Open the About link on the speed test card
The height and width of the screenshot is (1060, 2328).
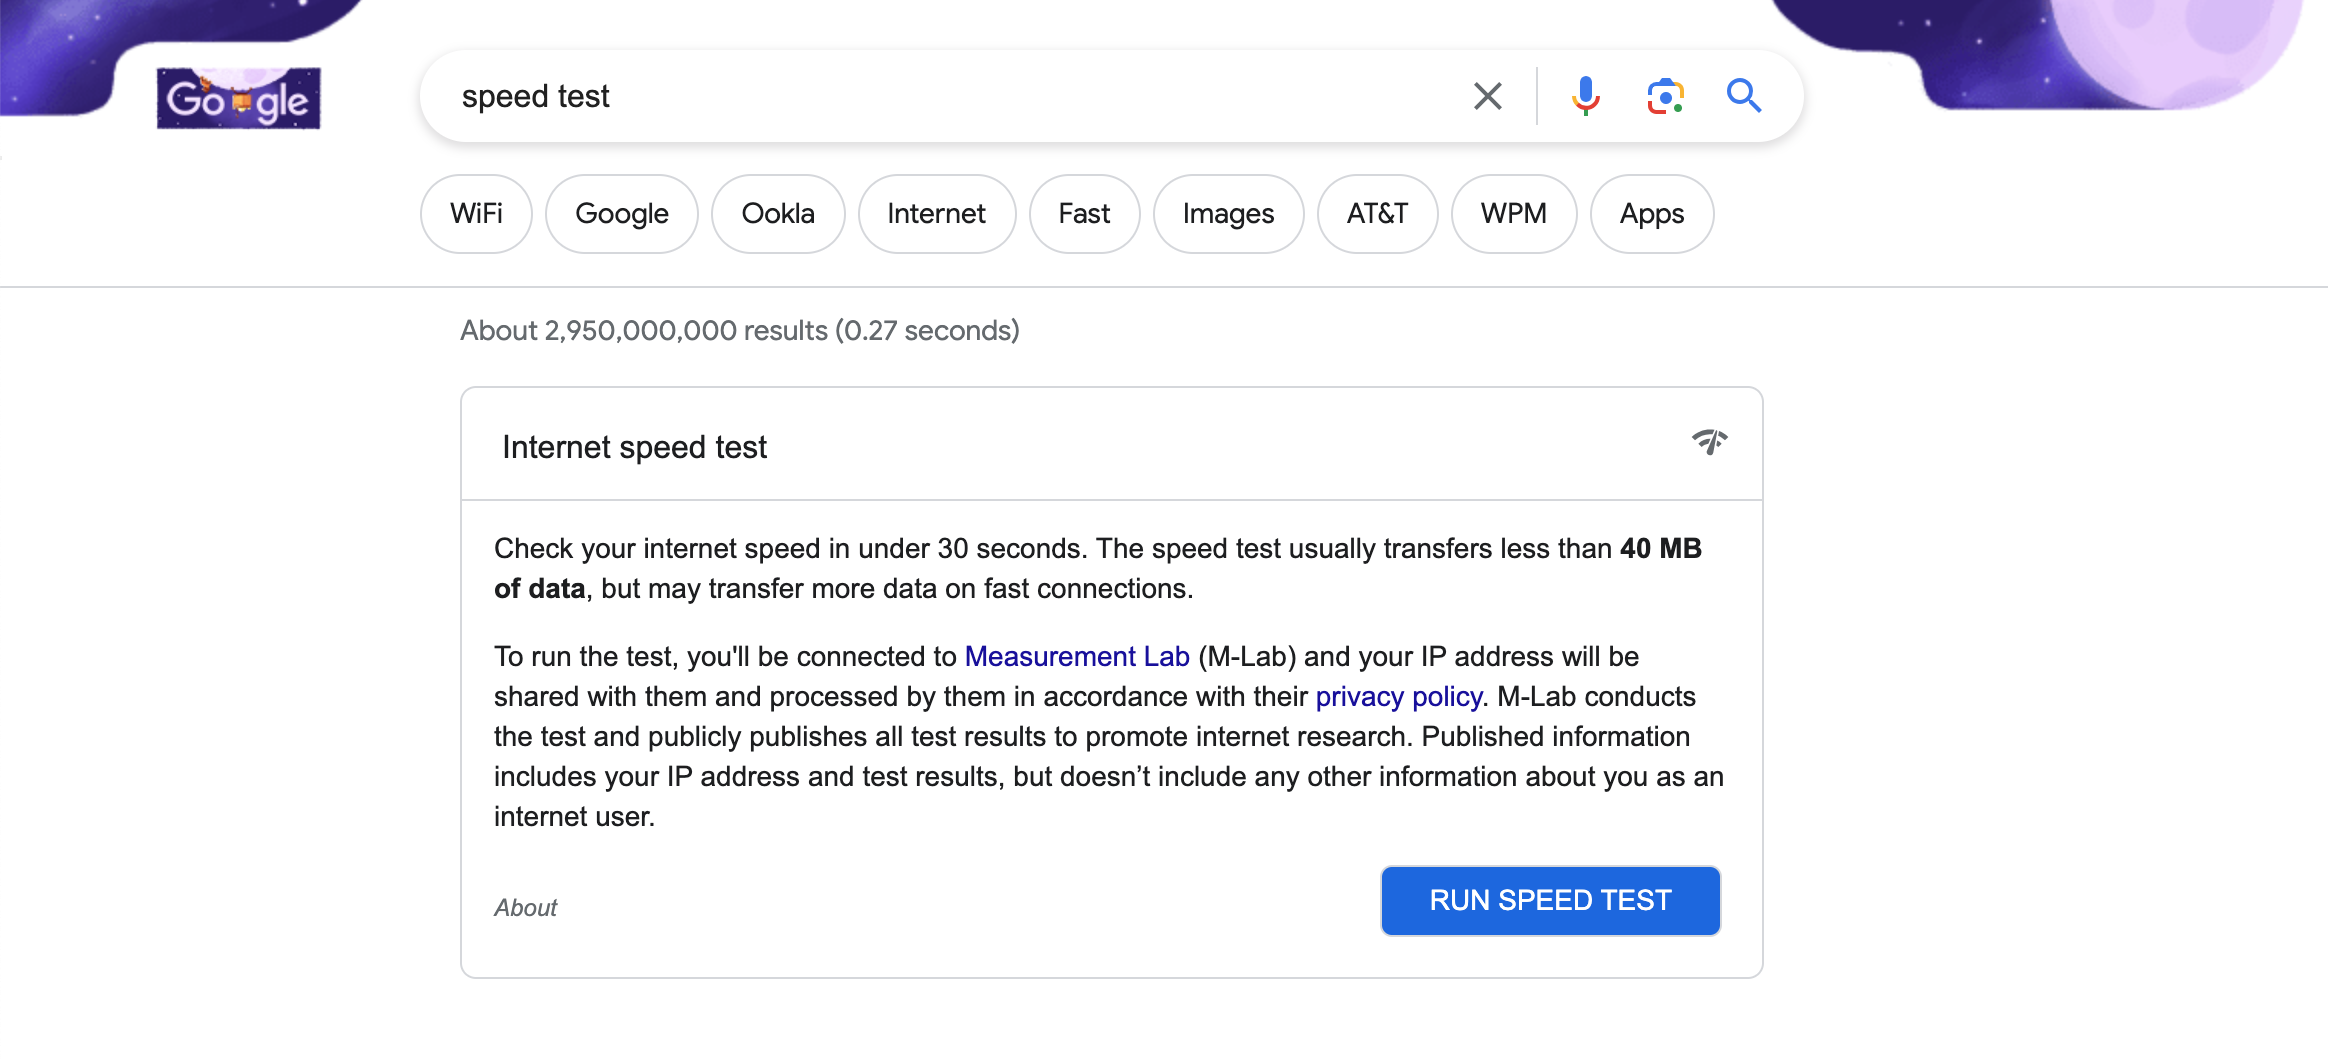click(x=525, y=907)
